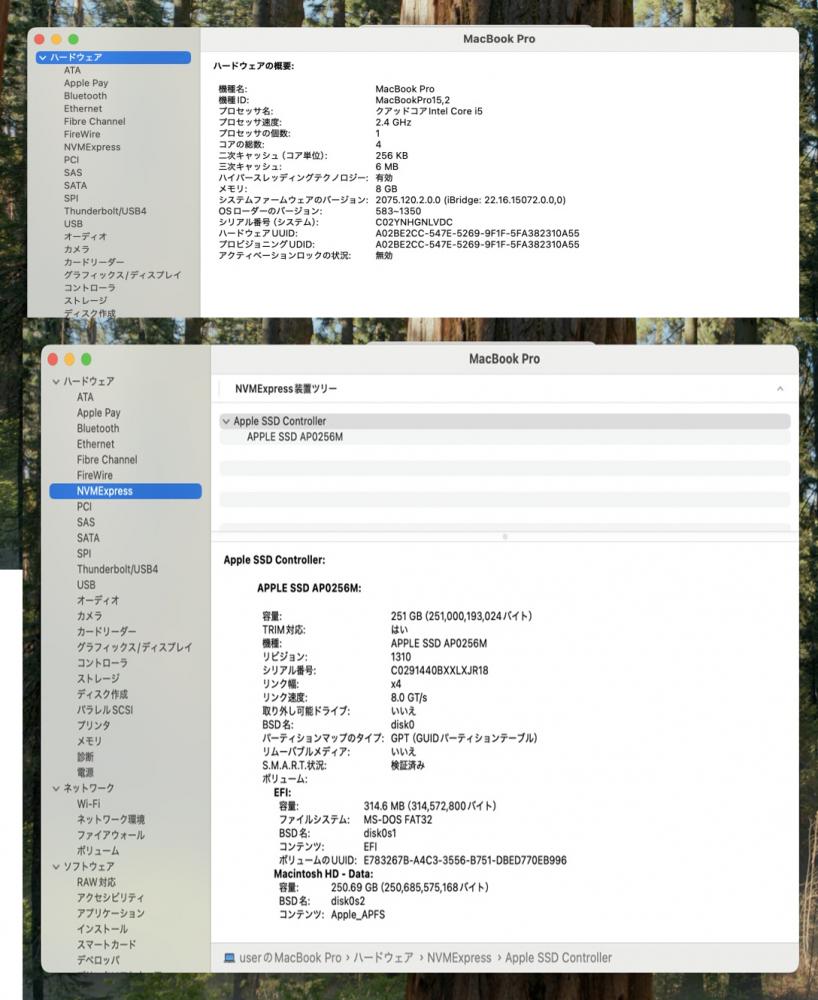This screenshot has width=818, height=1000.
Task: Choose Bluetooth in the NVMExpress window sidebar
Action: pyautogui.click(x=98, y=429)
